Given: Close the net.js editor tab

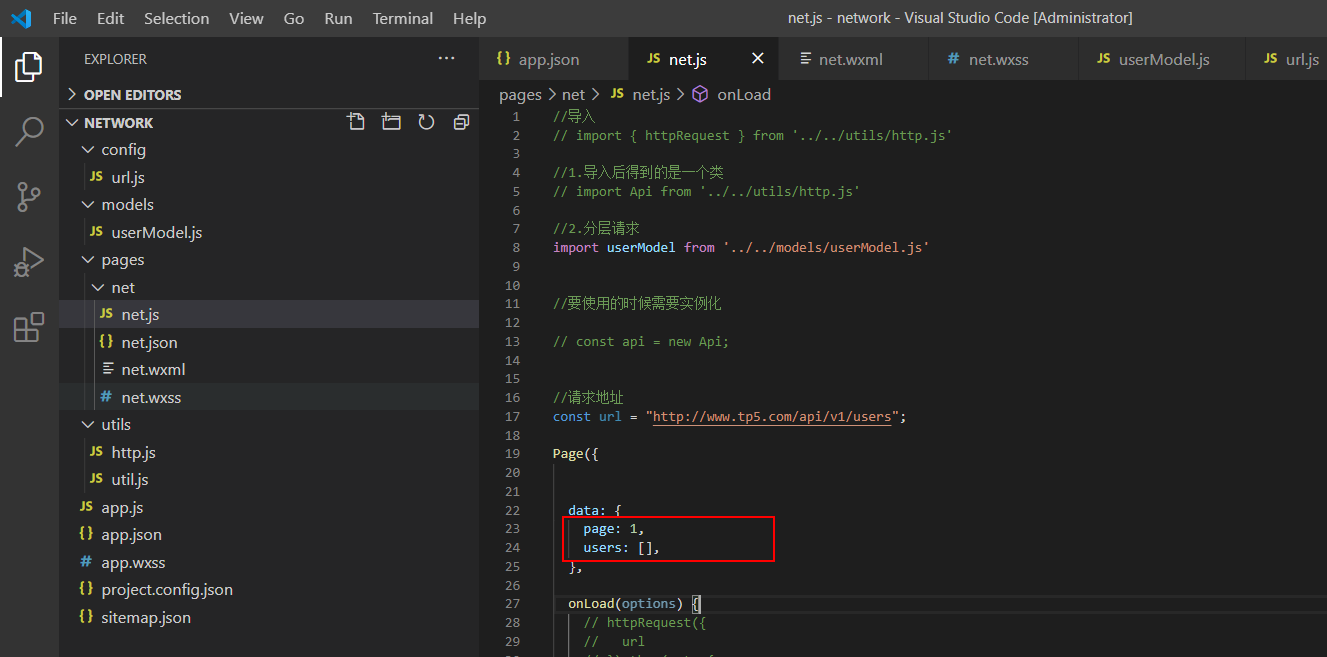Looking at the screenshot, I should coord(758,59).
